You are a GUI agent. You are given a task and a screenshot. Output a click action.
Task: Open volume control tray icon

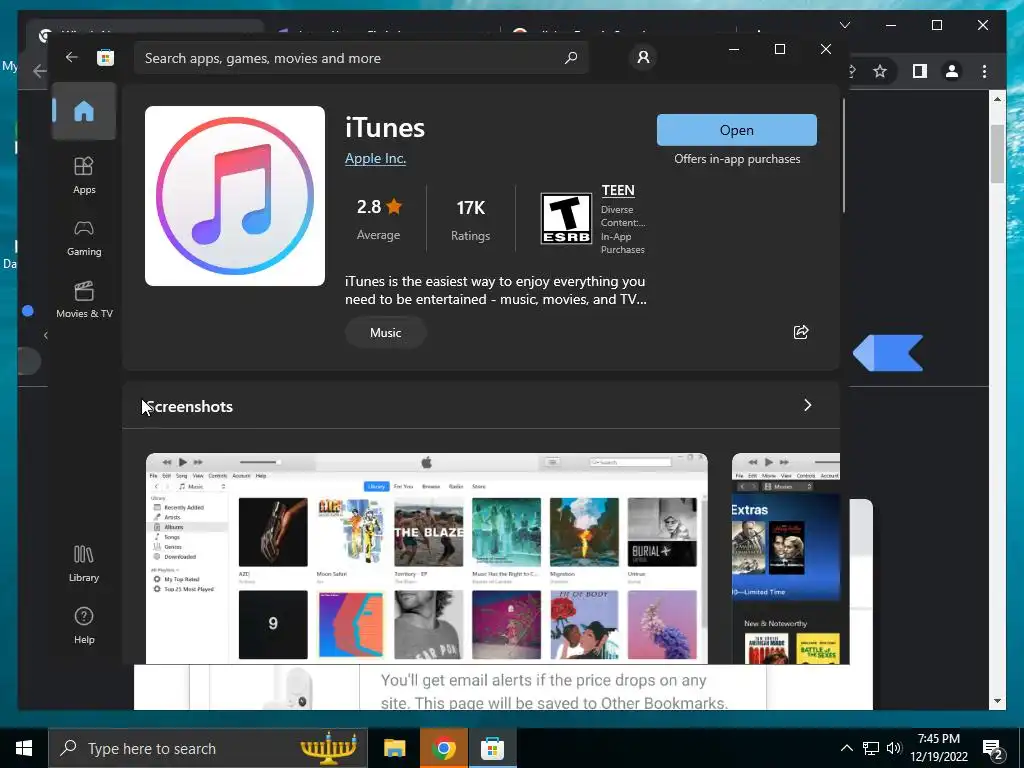click(894, 748)
